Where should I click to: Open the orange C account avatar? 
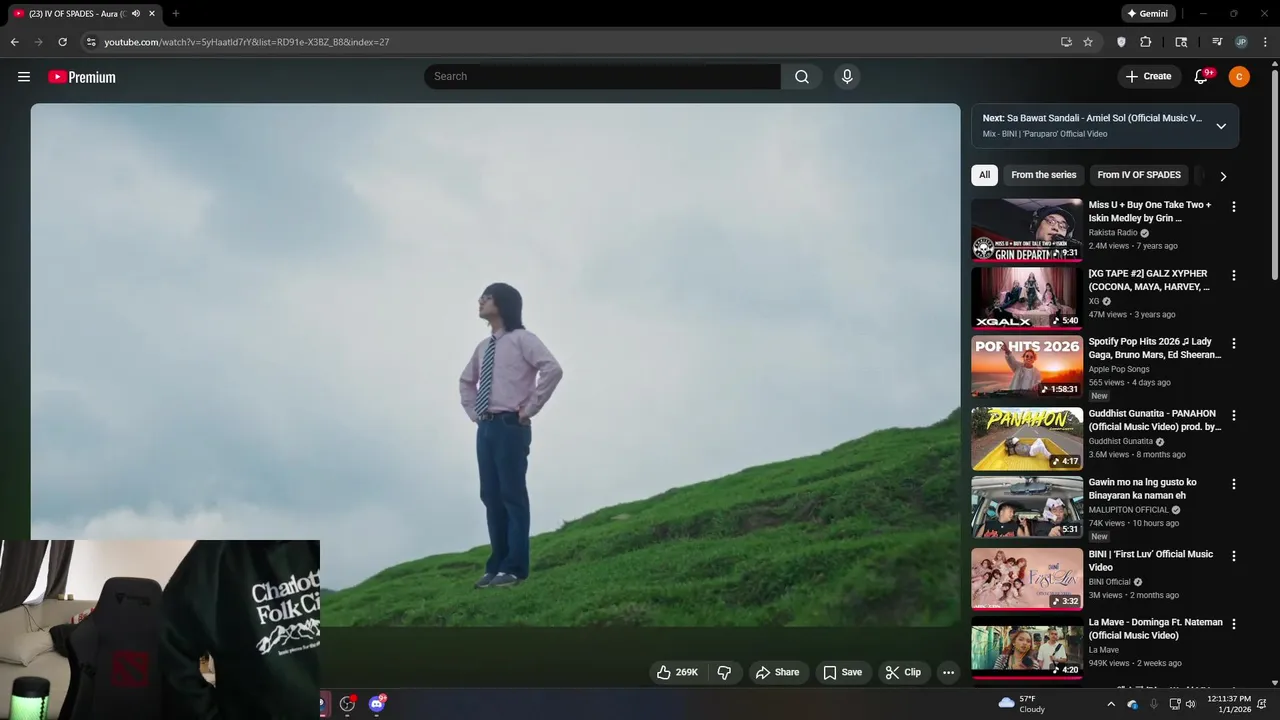click(1239, 77)
